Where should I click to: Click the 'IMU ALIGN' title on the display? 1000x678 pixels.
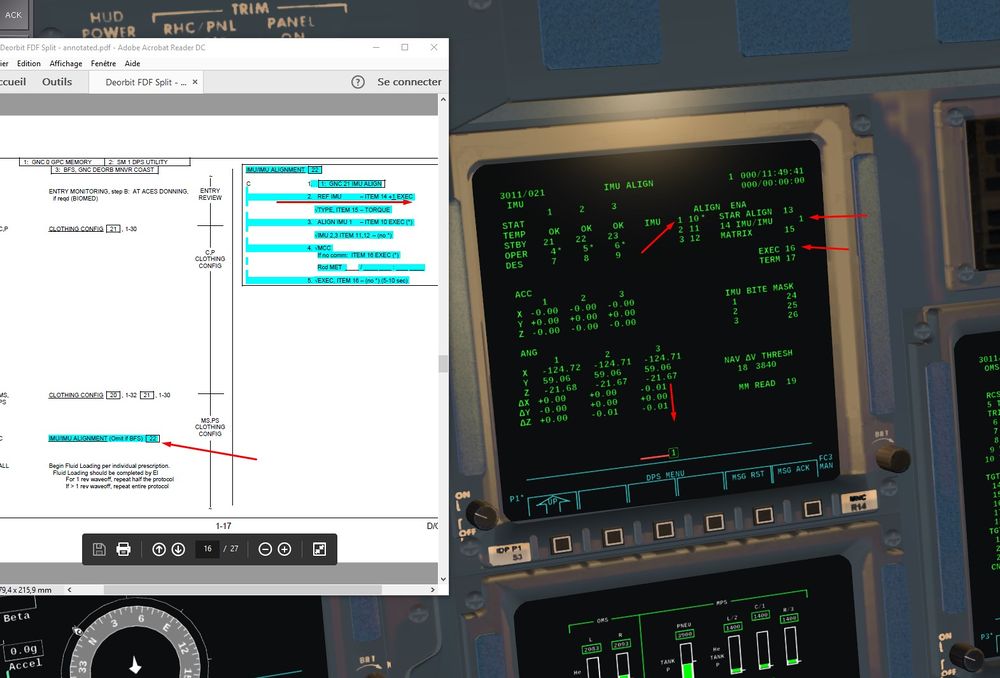(628, 185)
